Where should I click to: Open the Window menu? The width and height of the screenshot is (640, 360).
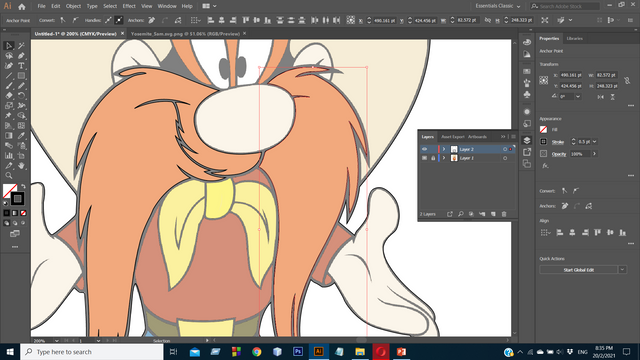(167, 6)
